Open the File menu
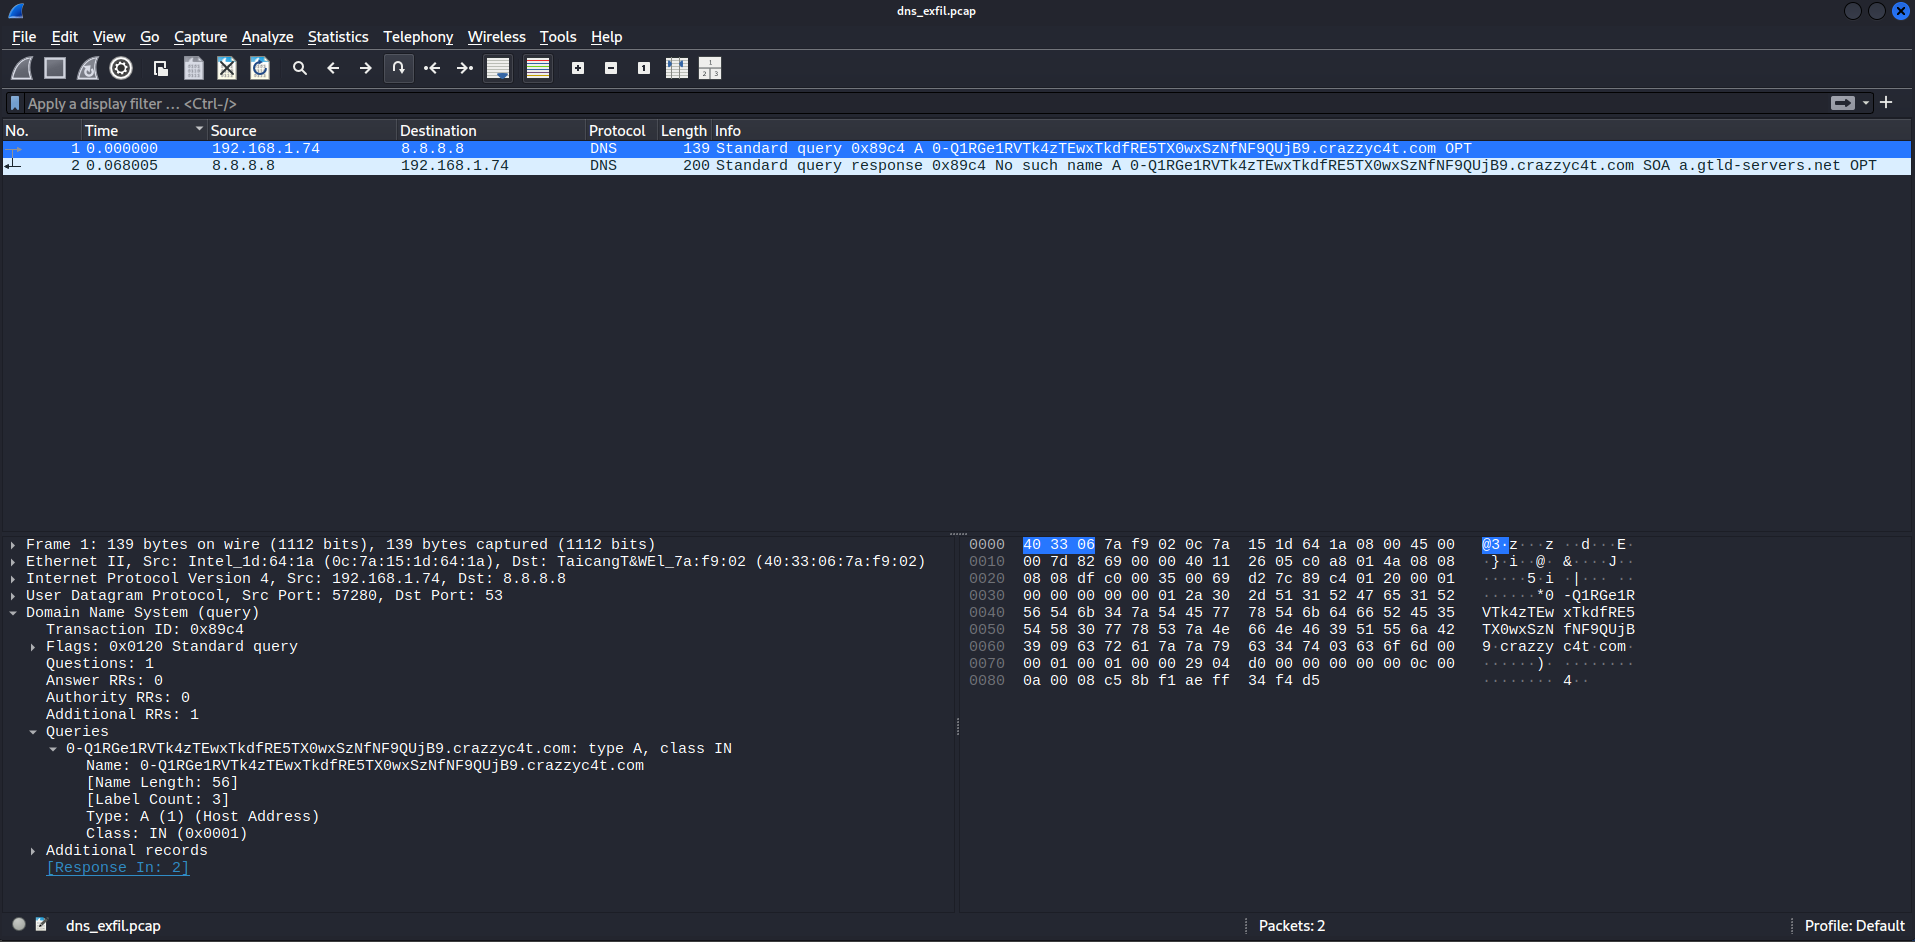The height and width of the screenshot is (942, 1915). click(24, 37)
